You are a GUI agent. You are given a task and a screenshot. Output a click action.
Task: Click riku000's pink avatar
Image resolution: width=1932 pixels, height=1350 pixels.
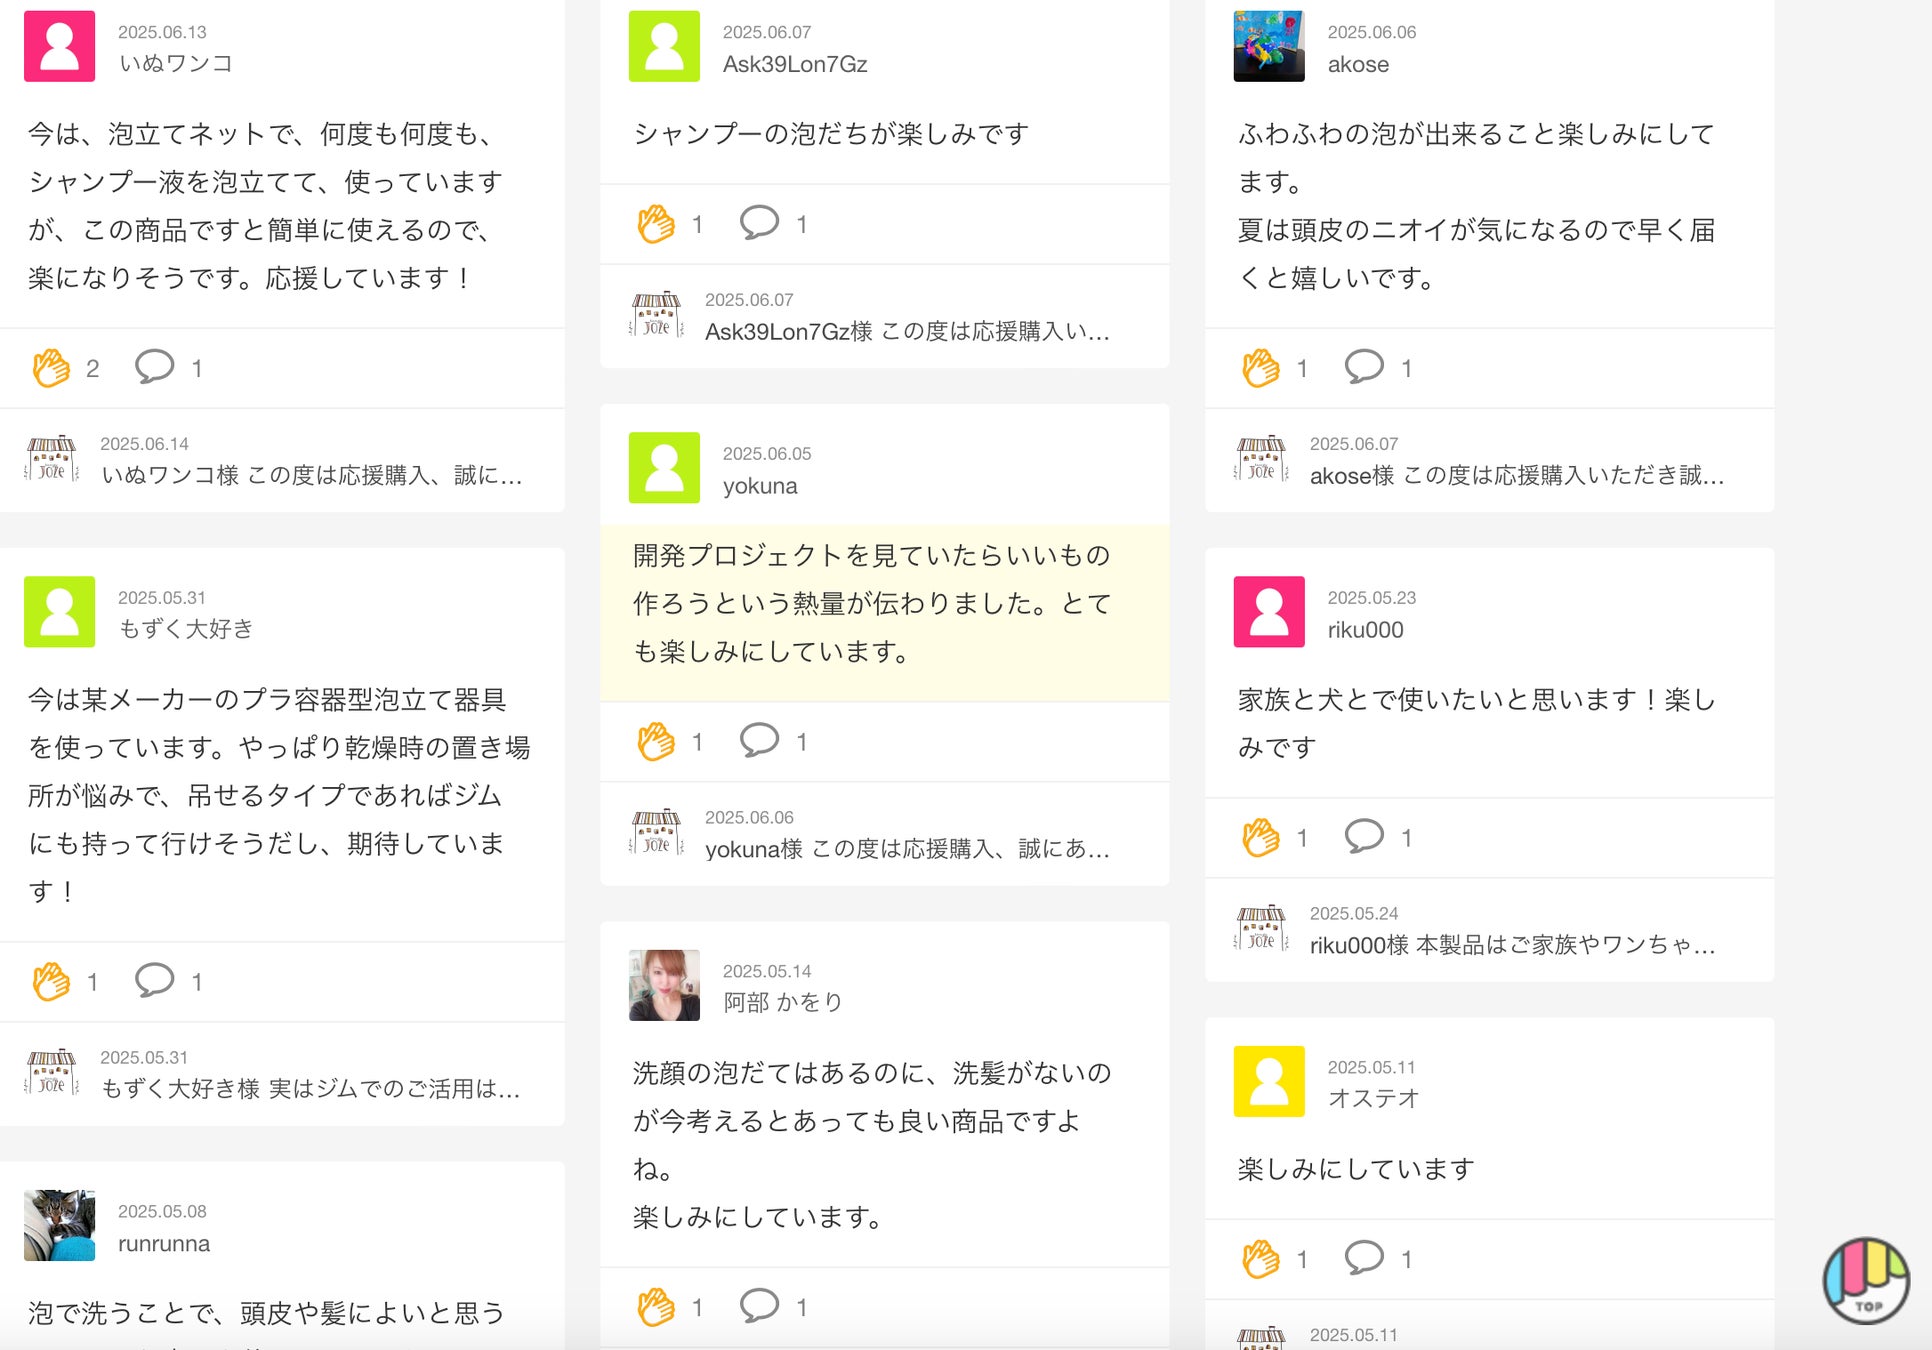tap(1269, 612)
